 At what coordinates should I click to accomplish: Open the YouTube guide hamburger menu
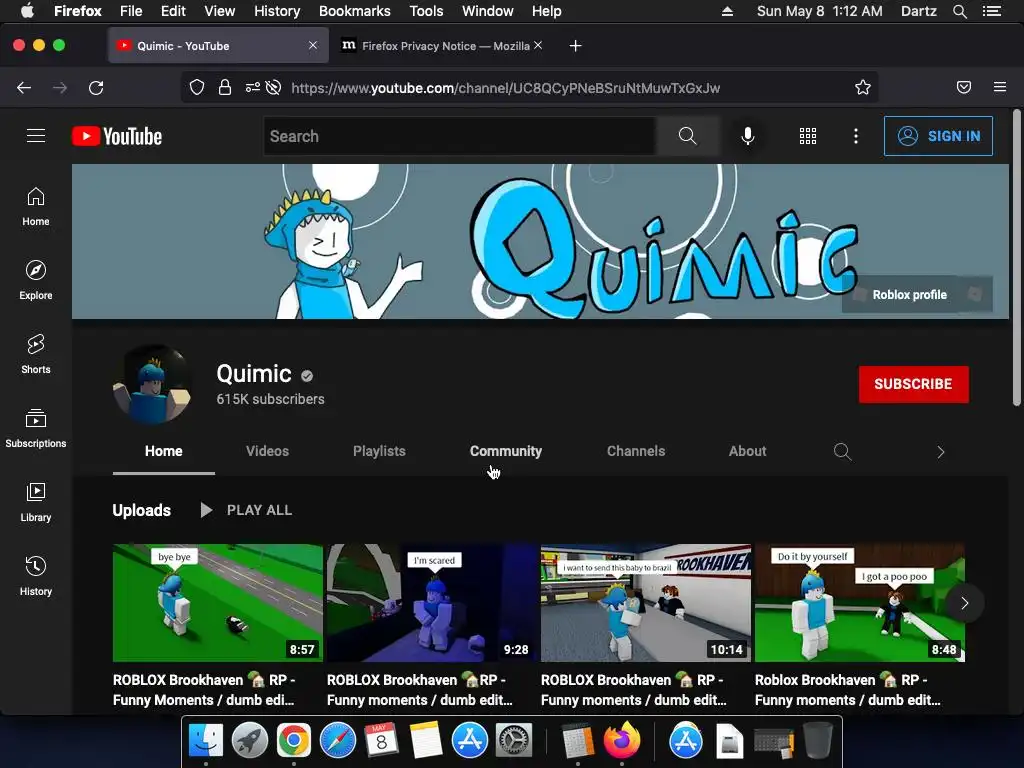(36, 136)
